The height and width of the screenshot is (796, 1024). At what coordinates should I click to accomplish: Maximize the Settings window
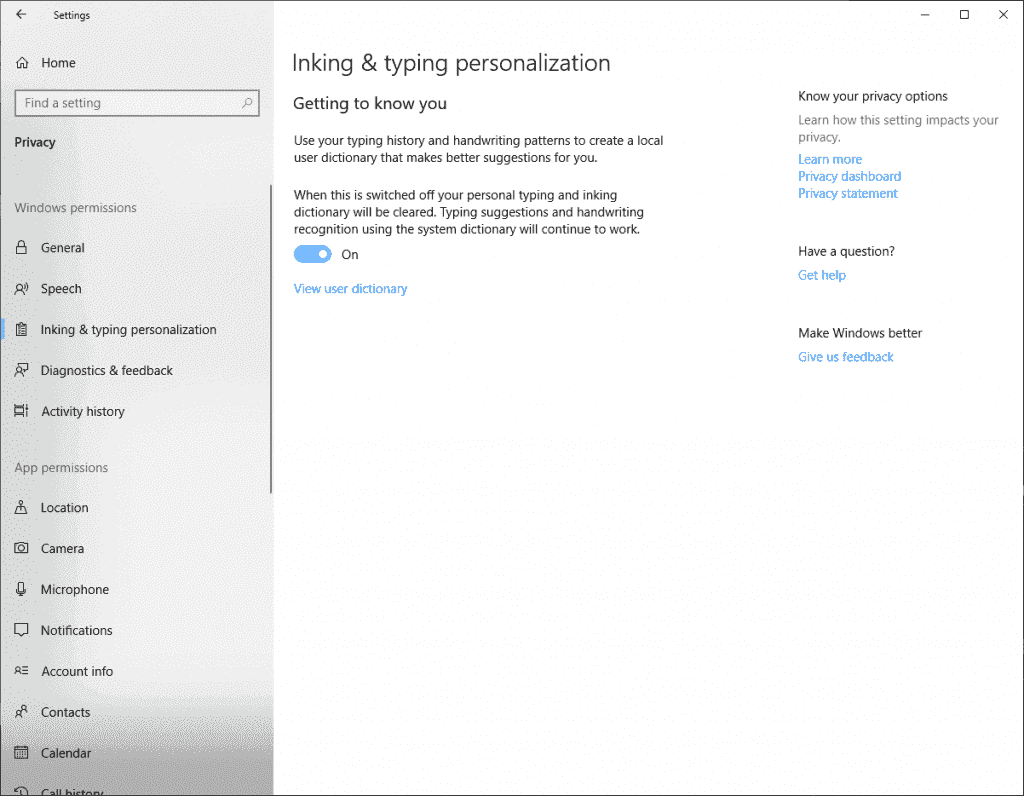point(964,14)
